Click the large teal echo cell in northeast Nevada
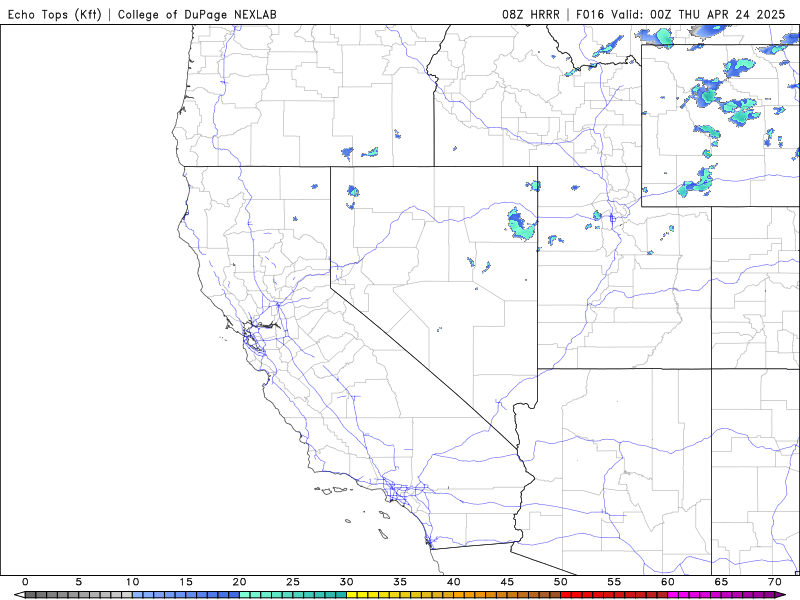The height and width of the screenshot is (600, 800). tap(521, 224)
